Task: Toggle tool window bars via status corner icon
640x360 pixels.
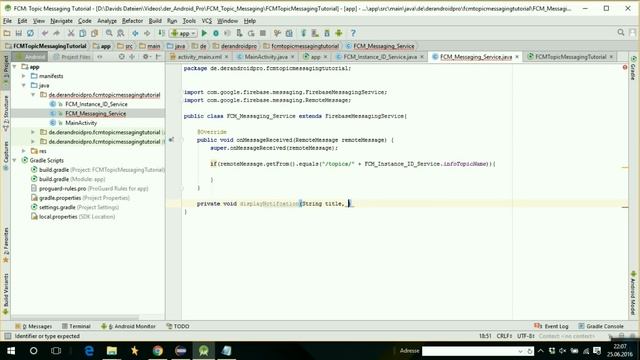Action: coord(7,336)
